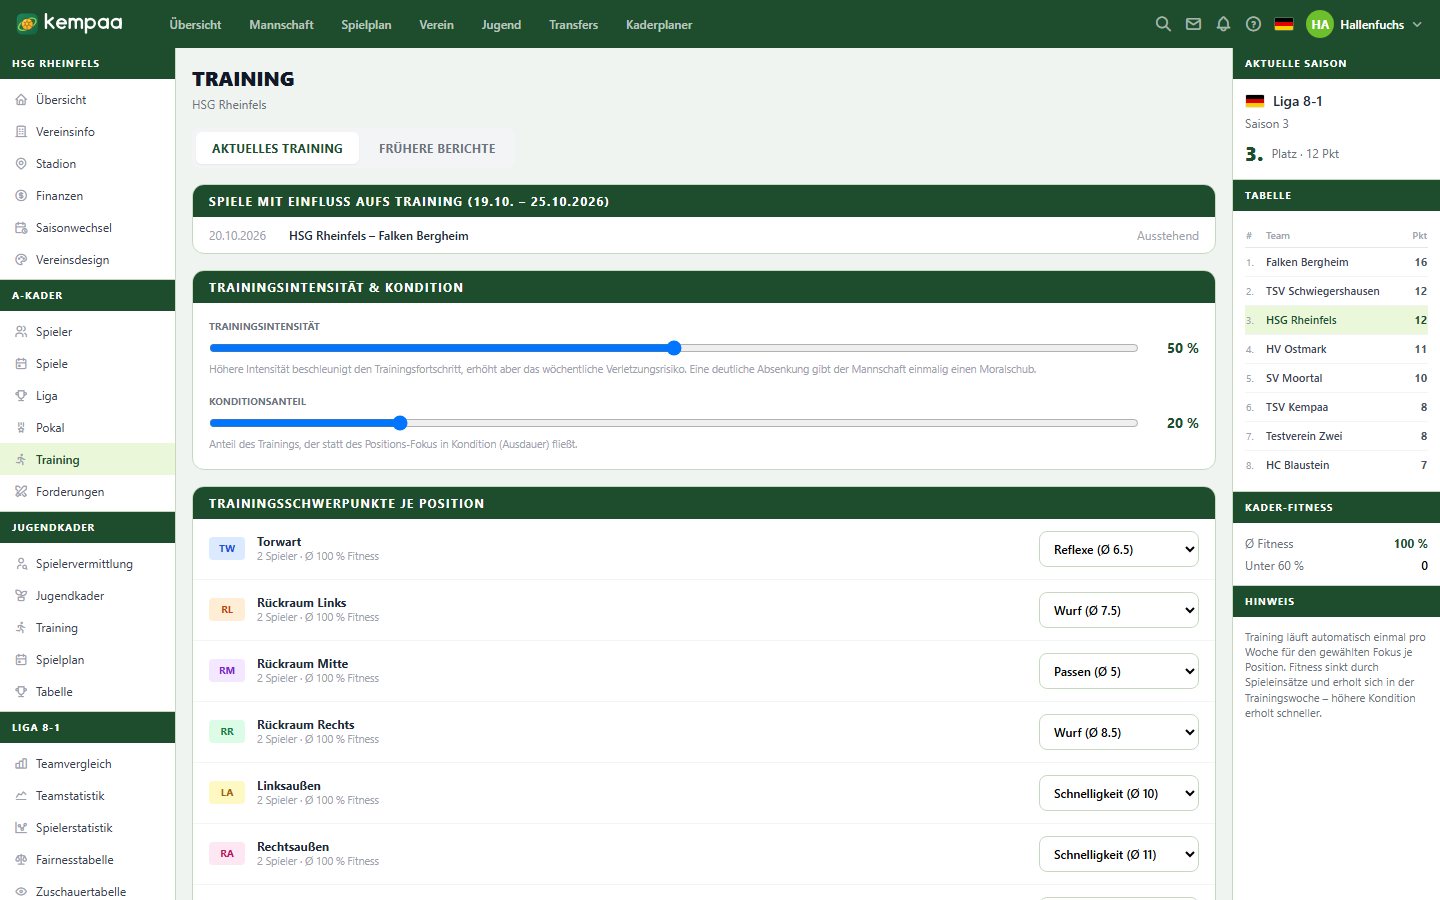Viewport: 1440px width, 900px height.
Task: Open the Torwart training focus dropdown
Action: click(1119, 549)
